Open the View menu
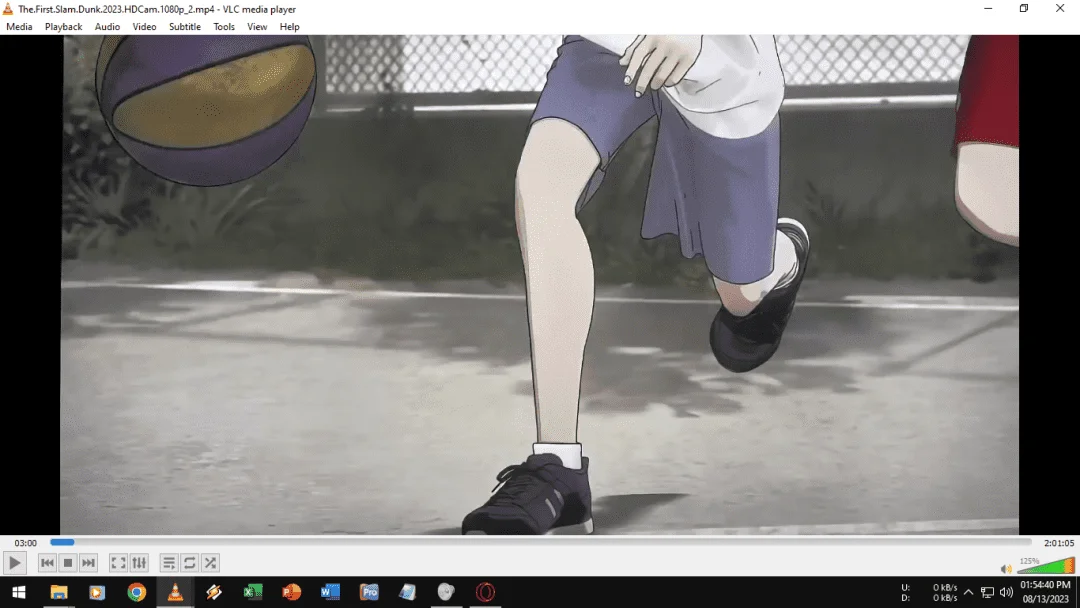1080x608 pixels. coord(257,27)
